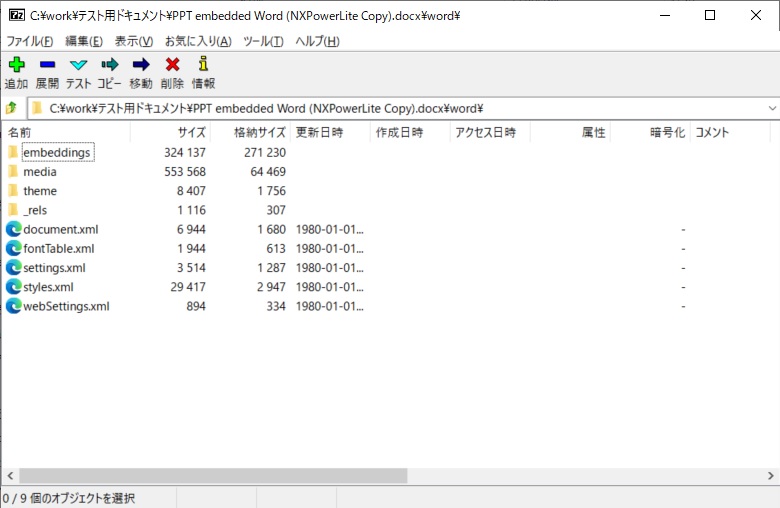The height and width of the screenshot is (508, 780).
Task: Click the red X 削除 (Delete) icon
Action: click(173, 65)
